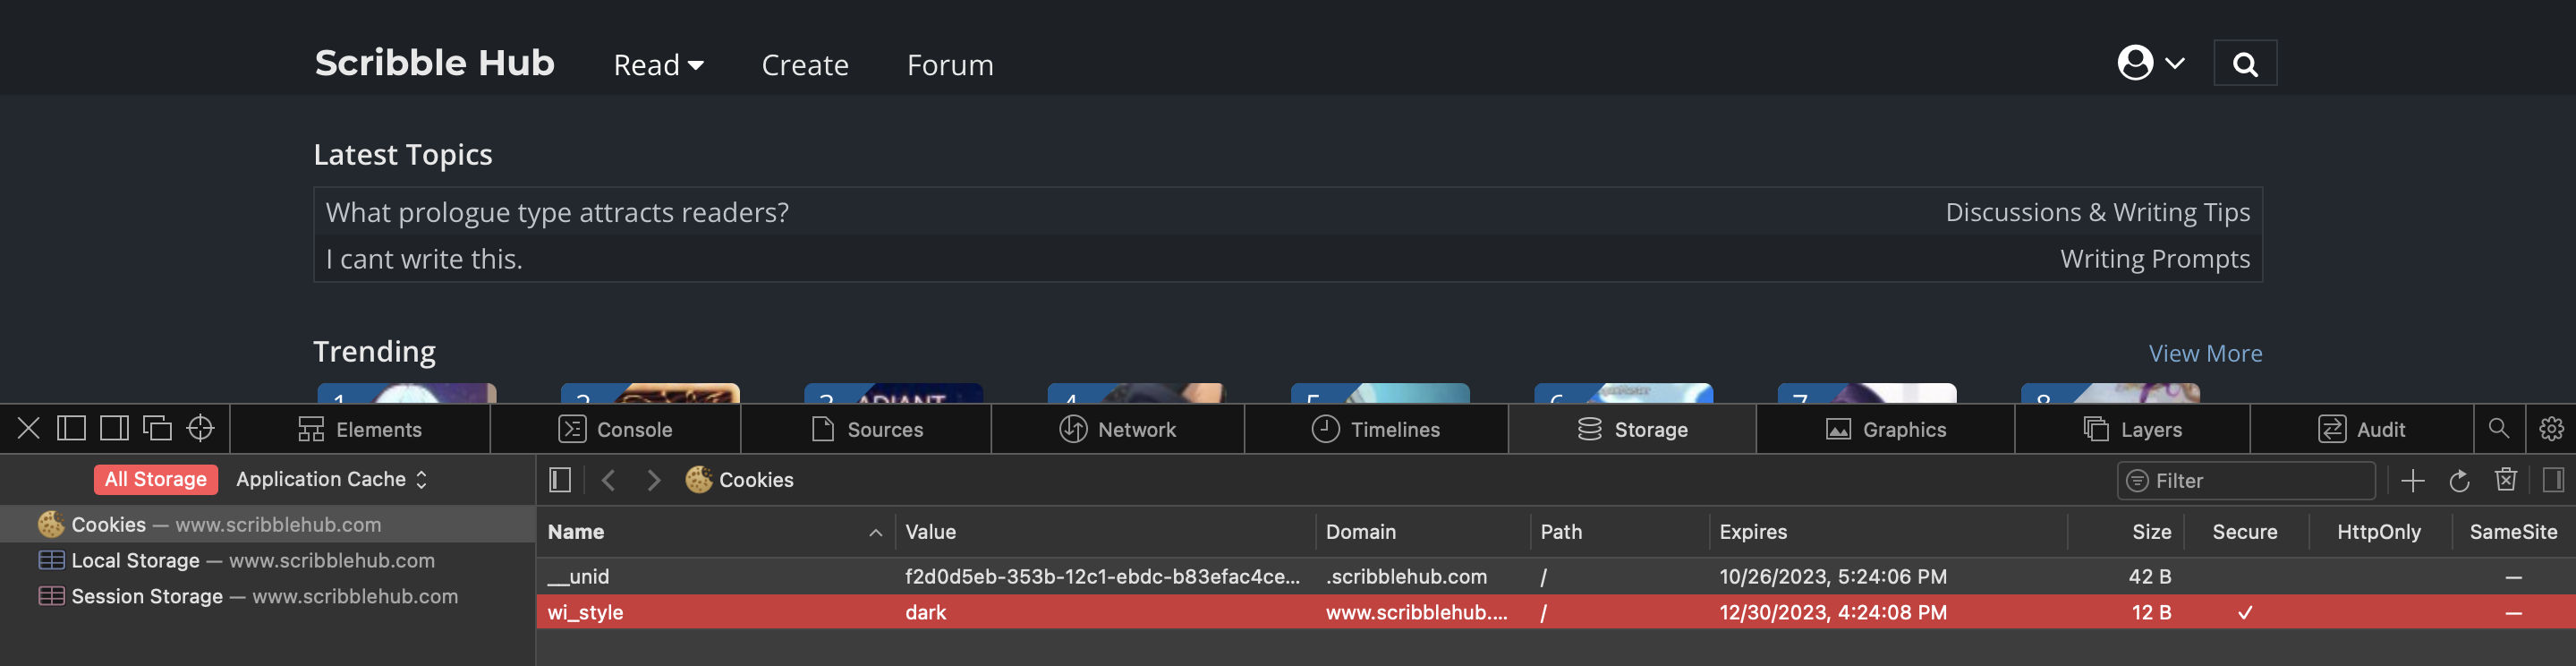Toggle the storage navigation sidebar visibility
Screen dimensions: 2576x666
click(559, 480)
